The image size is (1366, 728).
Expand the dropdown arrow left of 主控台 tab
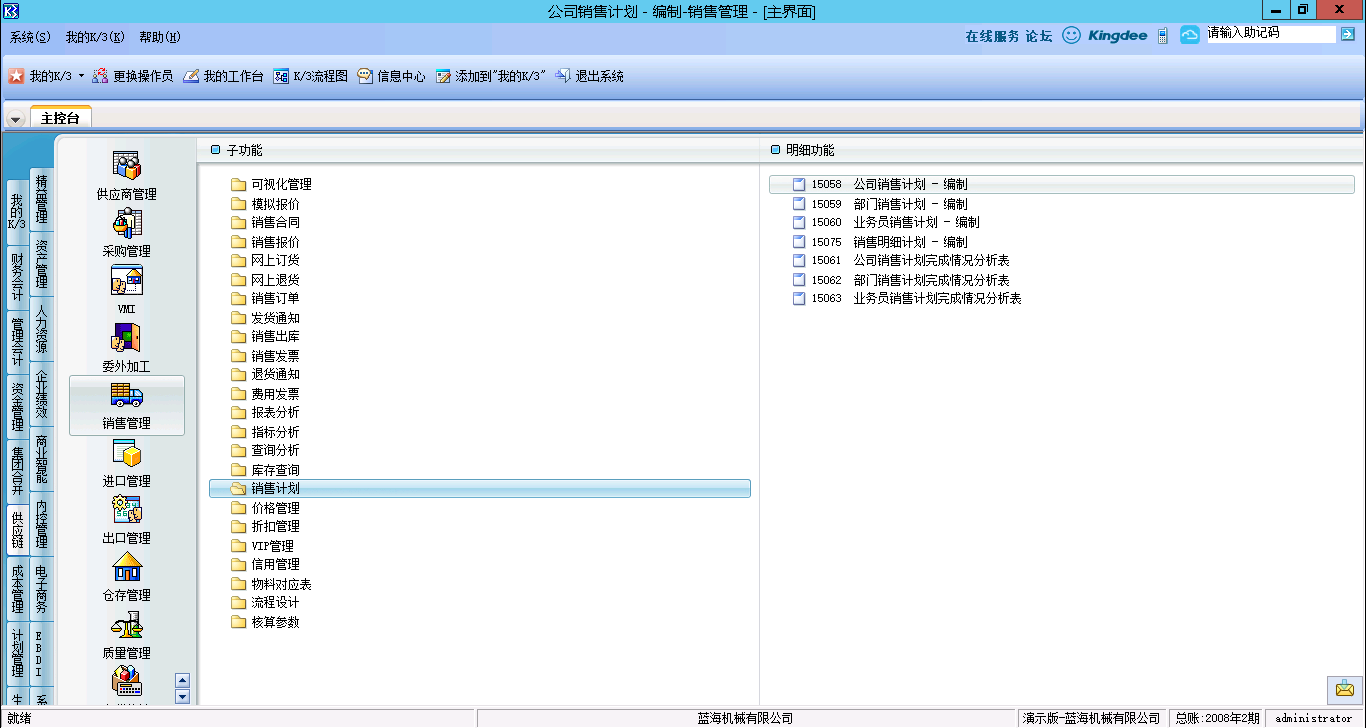[15, 119]
